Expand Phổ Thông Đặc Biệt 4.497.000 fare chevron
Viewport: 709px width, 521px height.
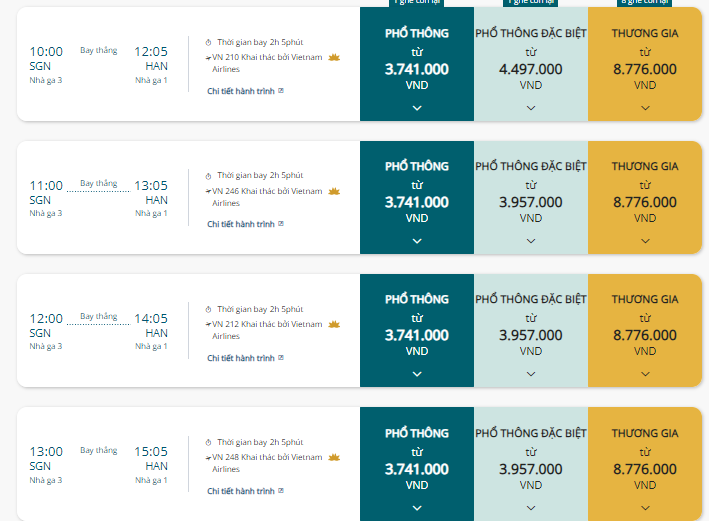(531, 108)
